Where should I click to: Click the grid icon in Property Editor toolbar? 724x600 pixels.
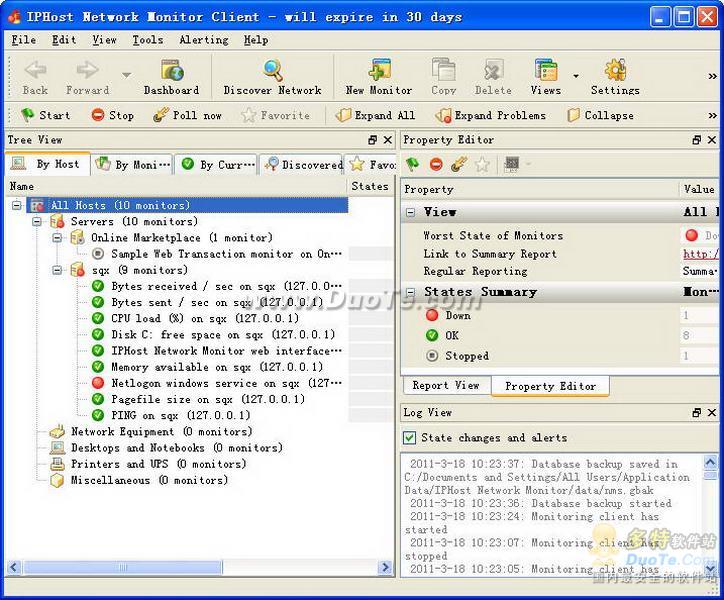(x=512, y=164)
